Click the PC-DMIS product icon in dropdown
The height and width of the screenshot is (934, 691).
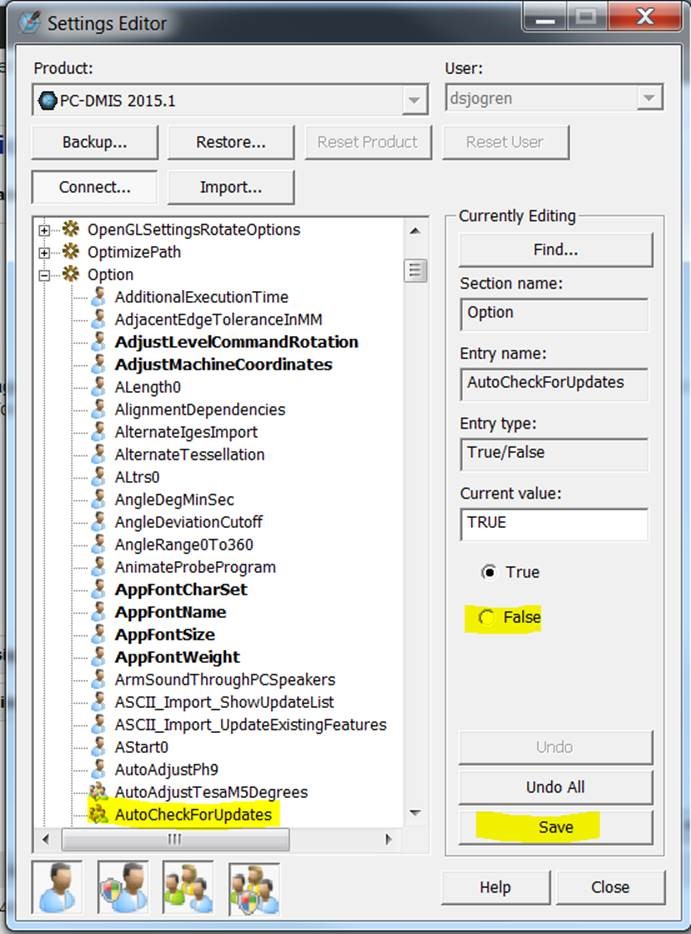(47, 100)
